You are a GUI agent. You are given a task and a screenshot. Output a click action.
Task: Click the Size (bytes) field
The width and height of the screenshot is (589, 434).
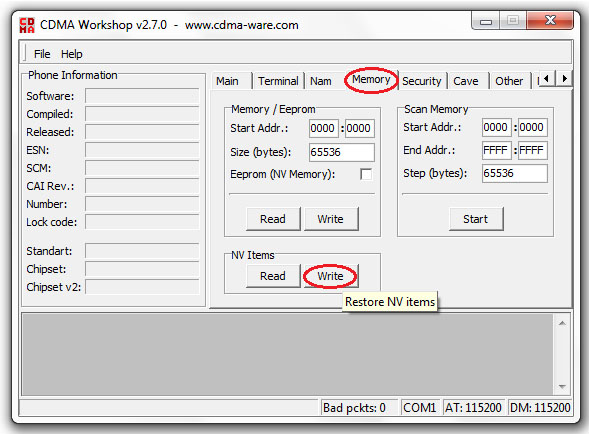click(x=341, y=152)
